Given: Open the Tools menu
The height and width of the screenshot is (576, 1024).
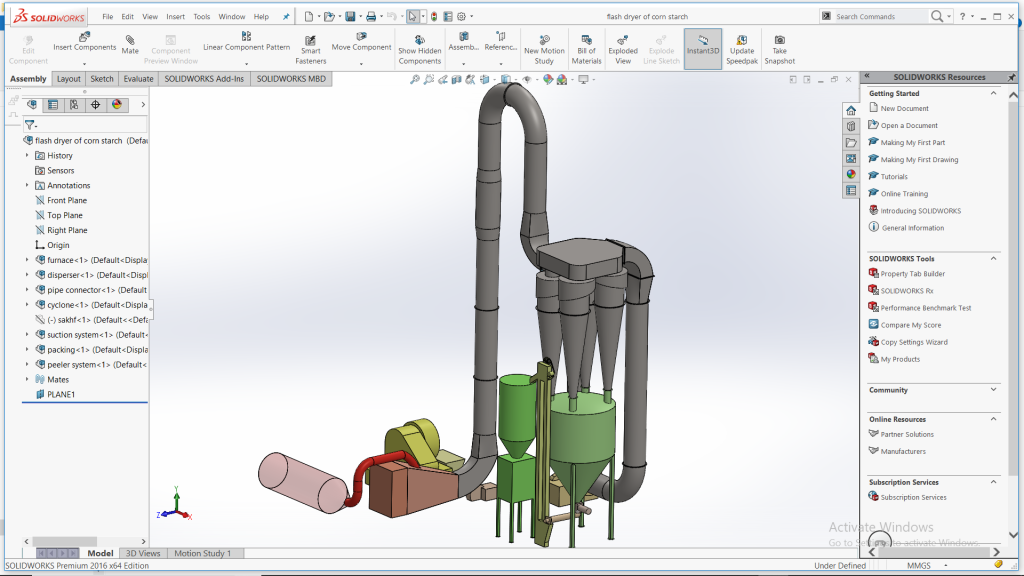Looking at the screenshot, I should coord(202,17).
